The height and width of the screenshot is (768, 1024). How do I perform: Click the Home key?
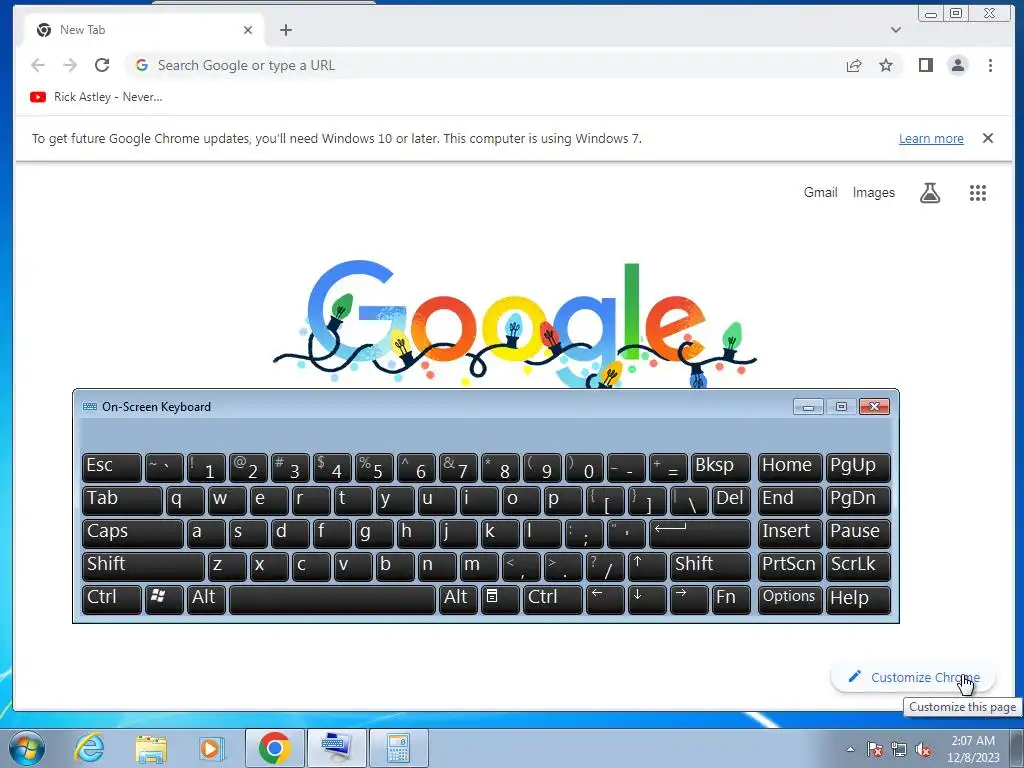point(790,467)
